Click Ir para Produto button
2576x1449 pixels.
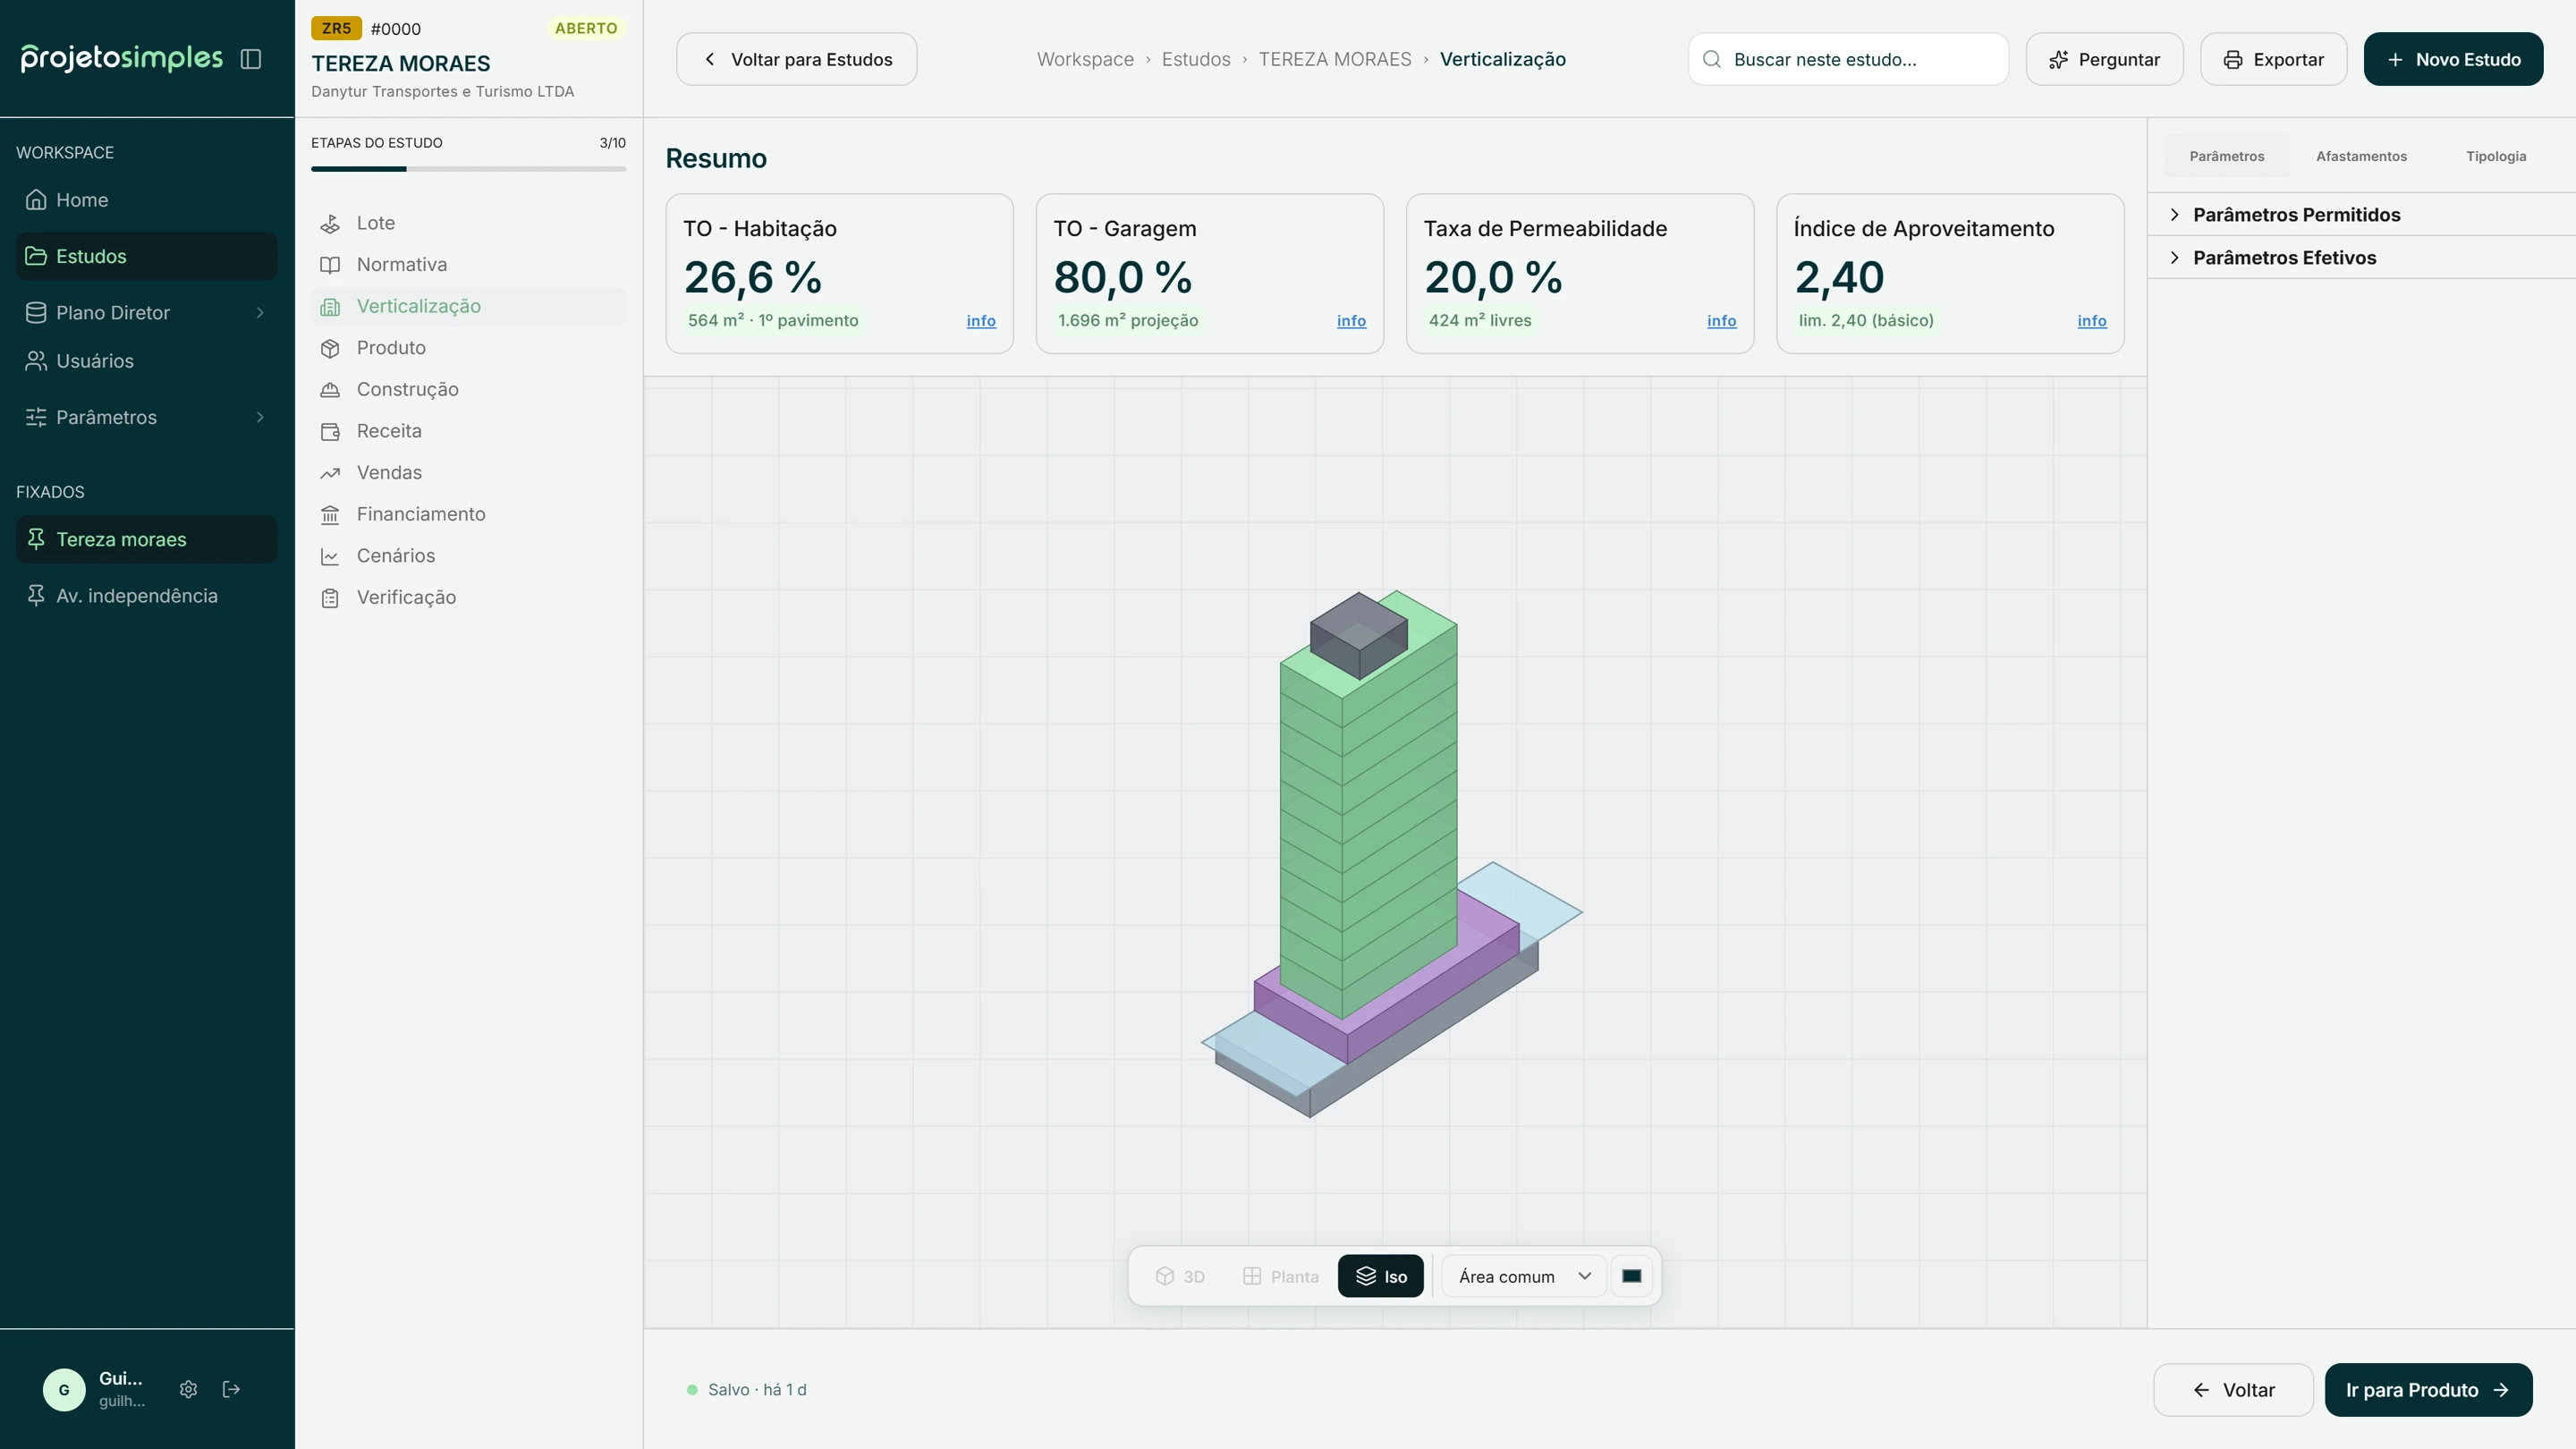coord(2428,1390)
